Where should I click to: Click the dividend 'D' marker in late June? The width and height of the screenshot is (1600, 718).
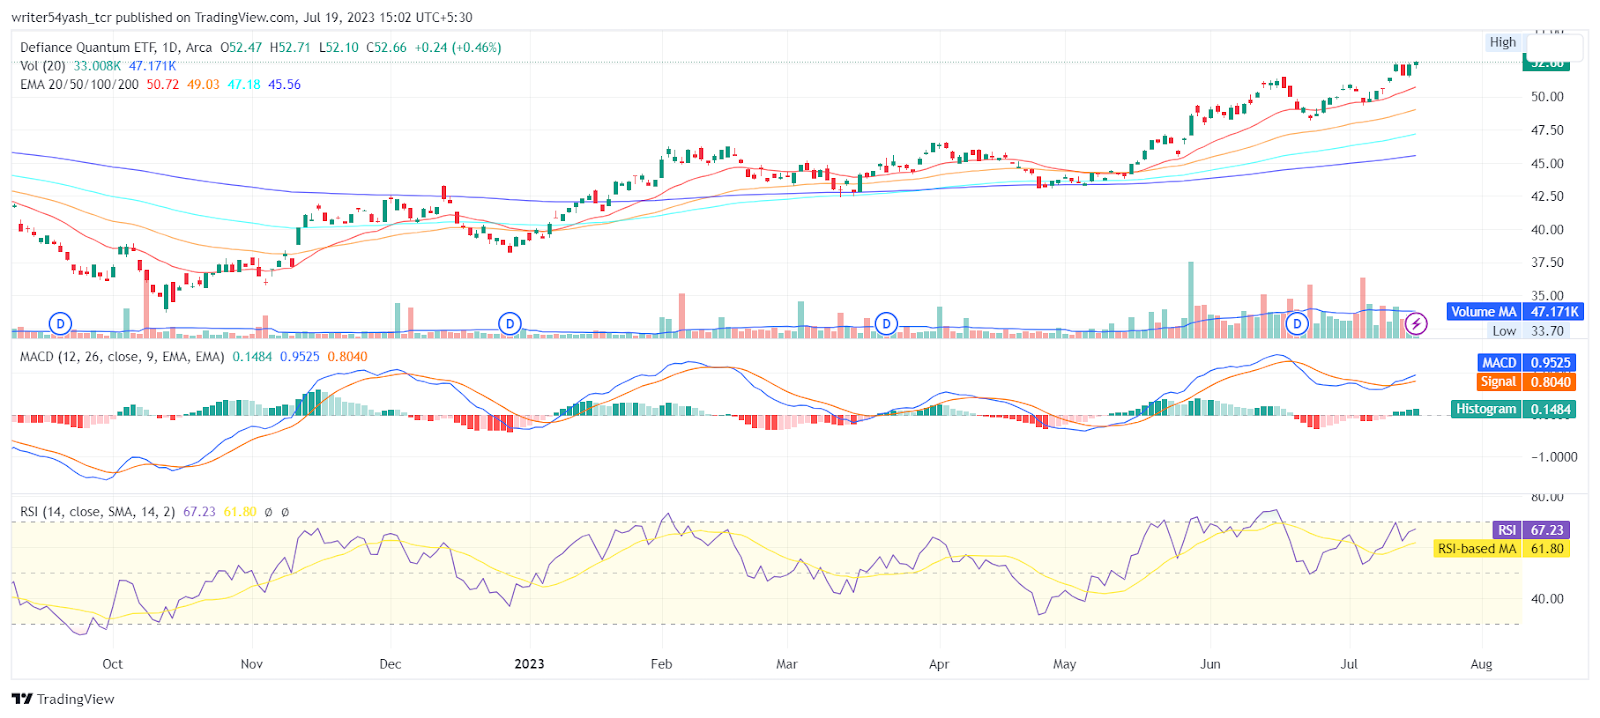point(1297,324)
